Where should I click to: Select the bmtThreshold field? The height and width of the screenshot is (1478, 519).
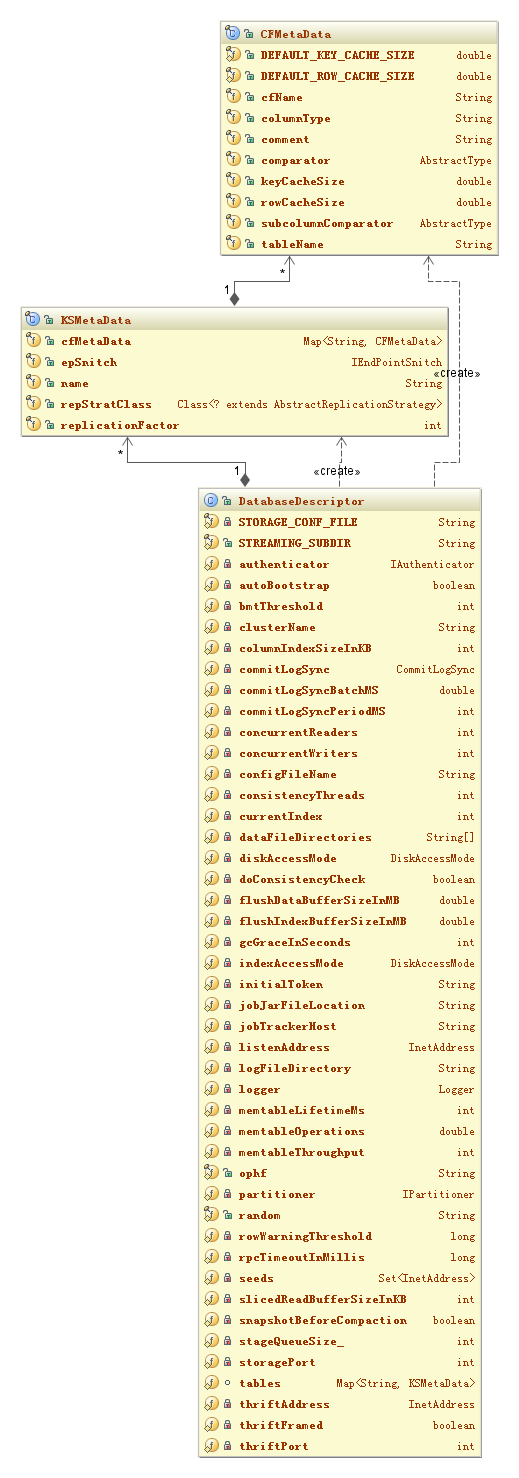(340, 606)
